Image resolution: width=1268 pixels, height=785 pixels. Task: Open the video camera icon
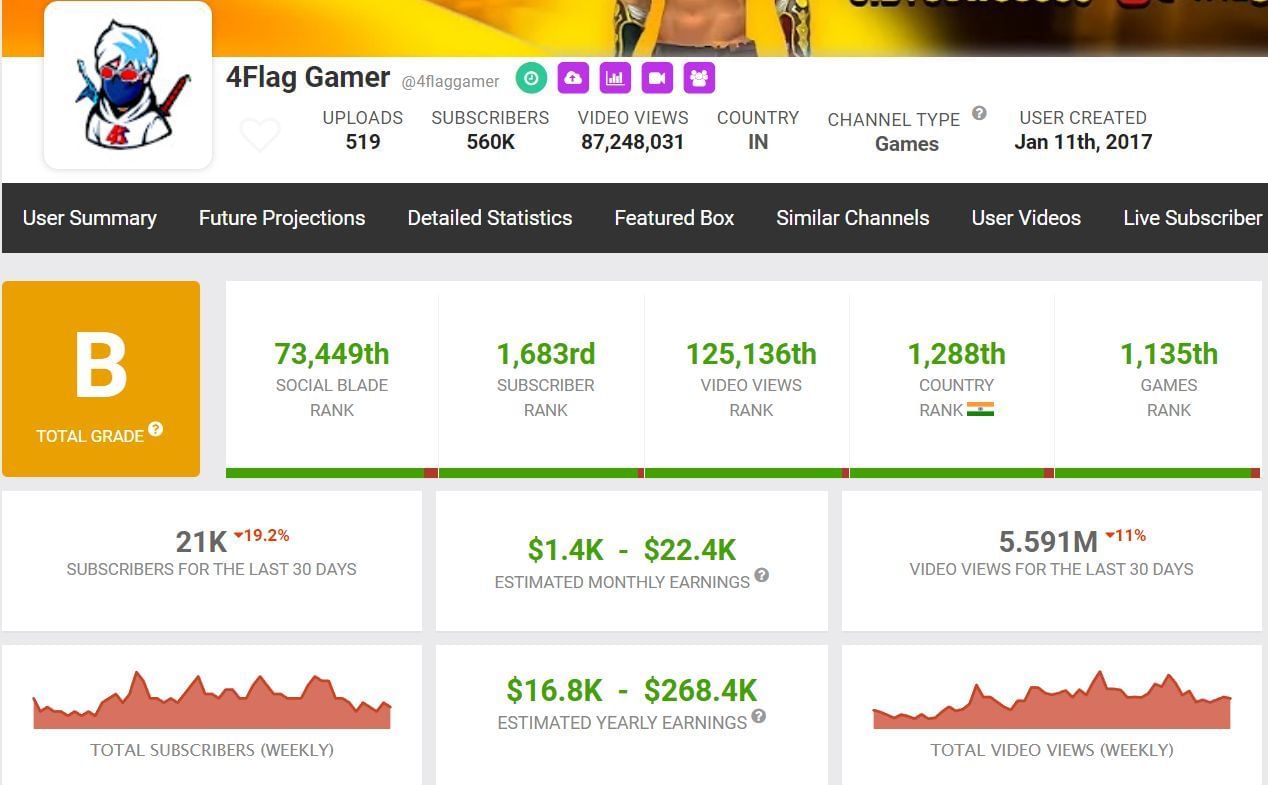coord(657,77)
